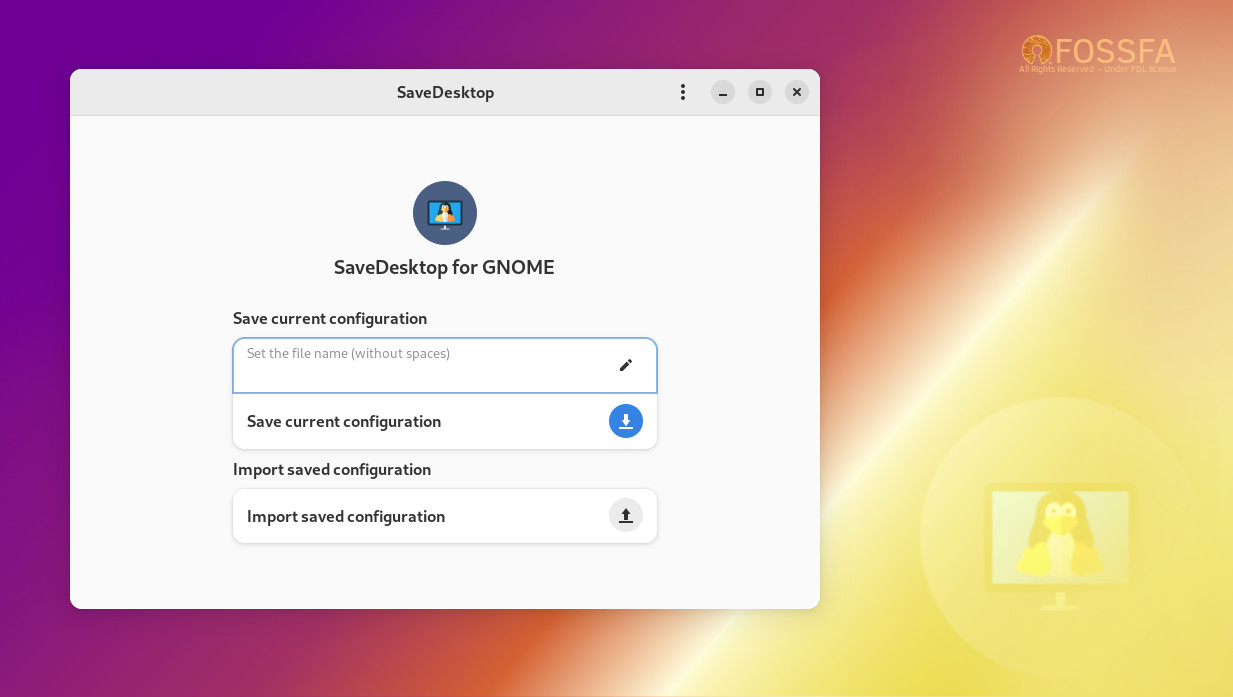1233x697 pixels.
Task: Click the upload icon to import a configuration
Action: pyautogui.click(x=626, y=515)
